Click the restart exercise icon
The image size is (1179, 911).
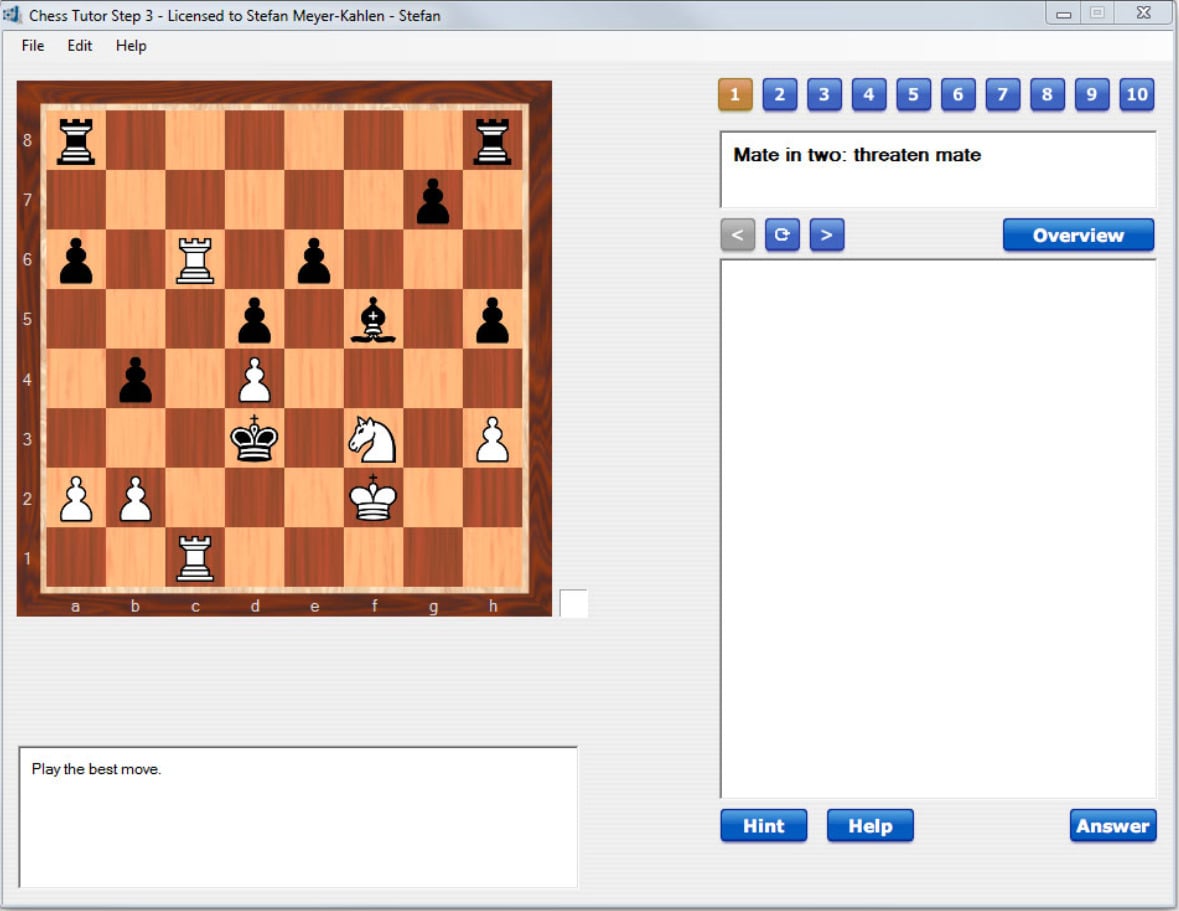pyautogui.click(x=782, y=235)
